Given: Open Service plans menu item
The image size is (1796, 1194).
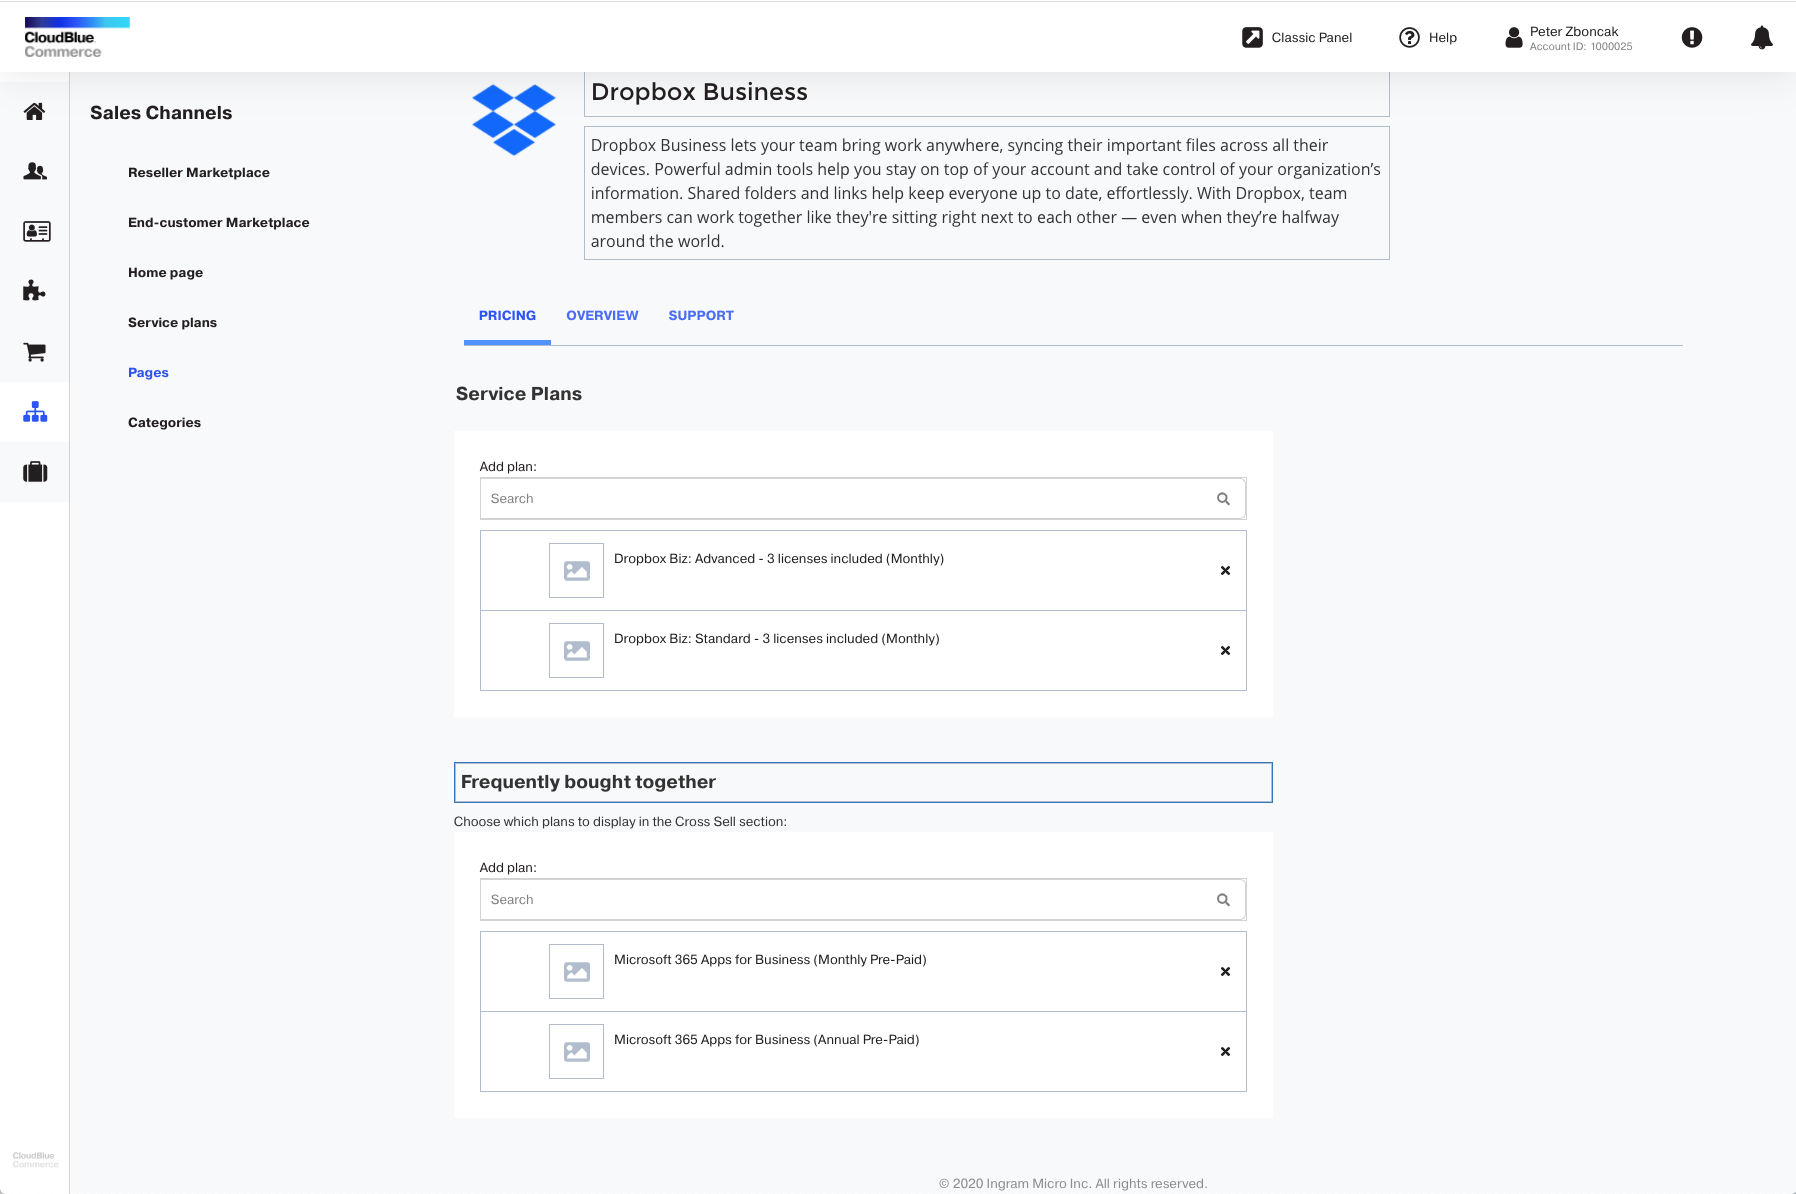Looking at the screenshot, I should click(x=172, y=322).
